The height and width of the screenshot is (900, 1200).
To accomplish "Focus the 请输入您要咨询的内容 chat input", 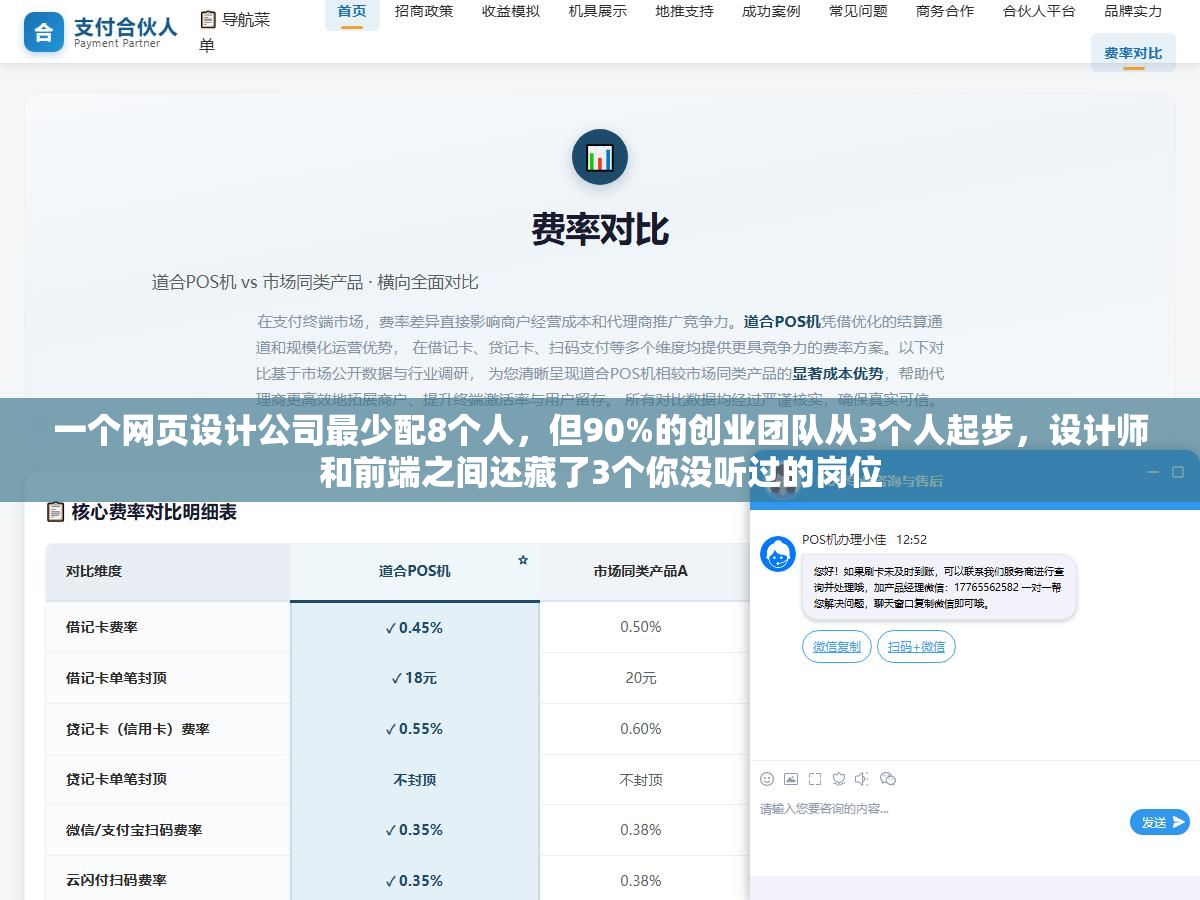I will click(940, 808).
